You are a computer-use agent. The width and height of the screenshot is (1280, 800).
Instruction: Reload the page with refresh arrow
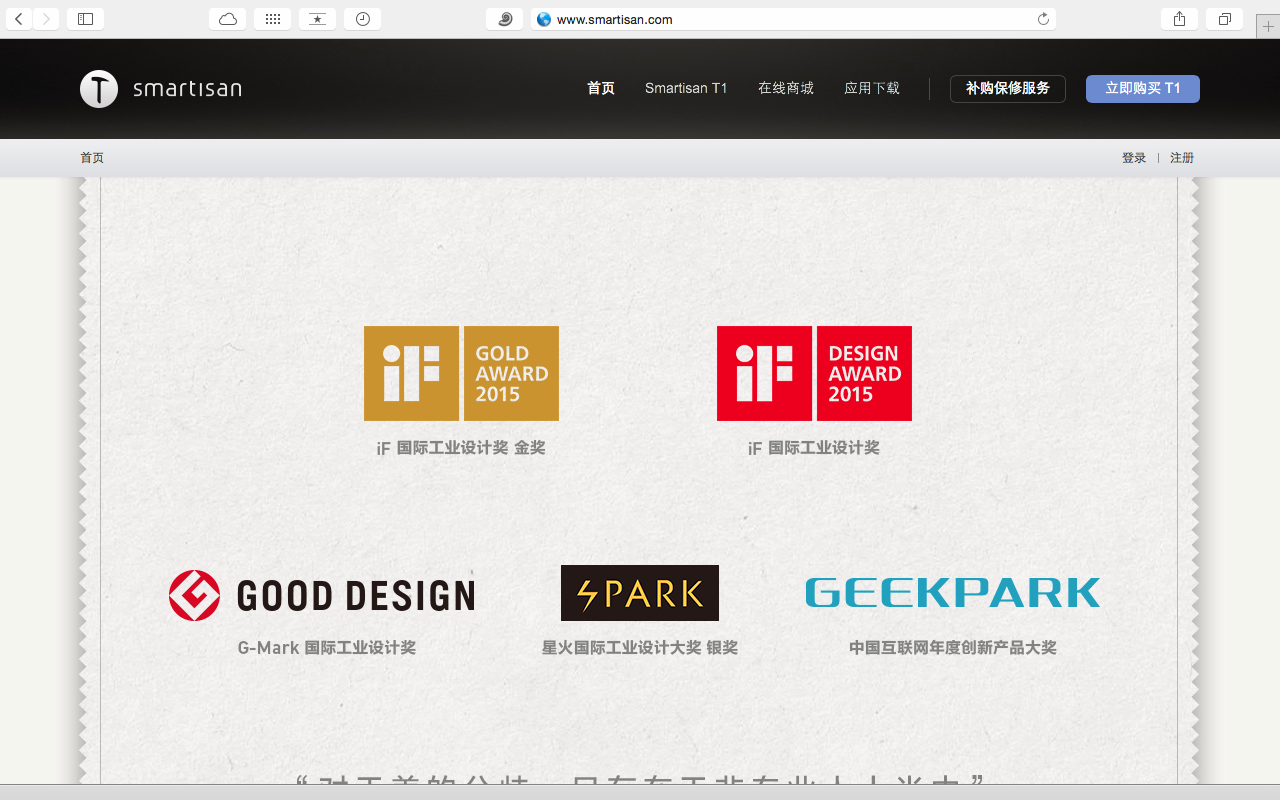coord(1043,19)
